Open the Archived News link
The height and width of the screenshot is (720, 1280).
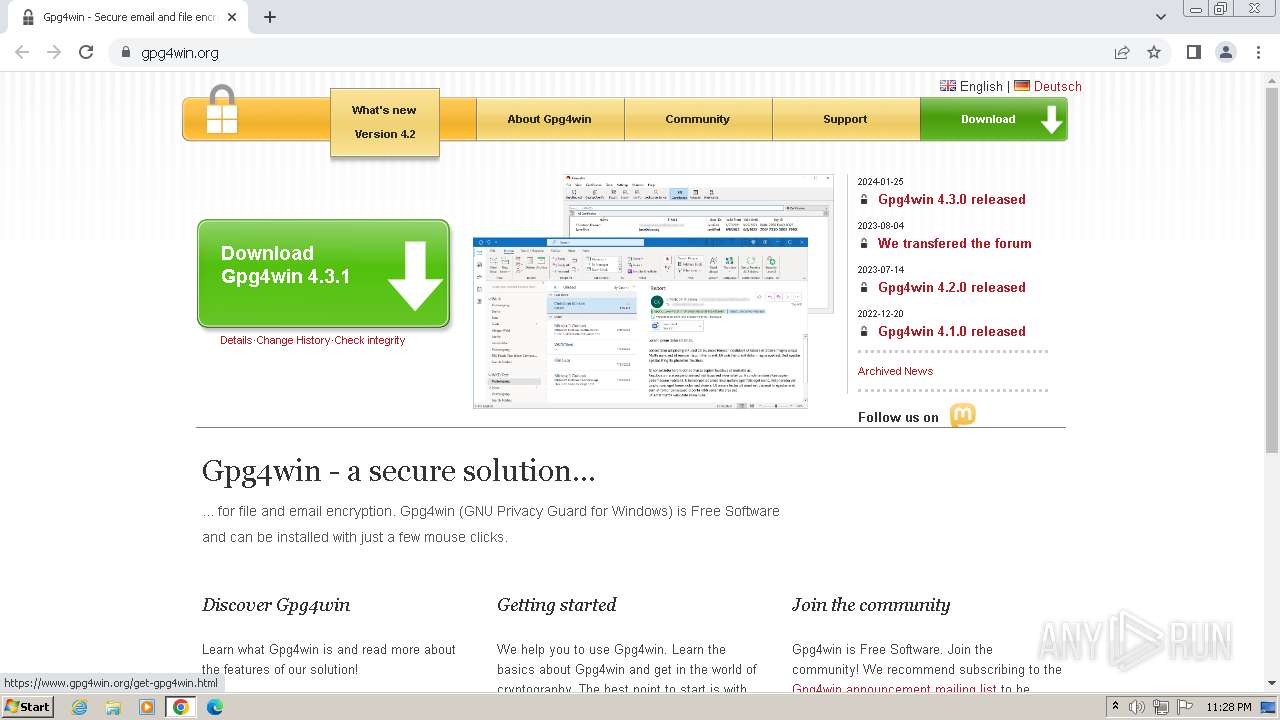tap(895, 371)
